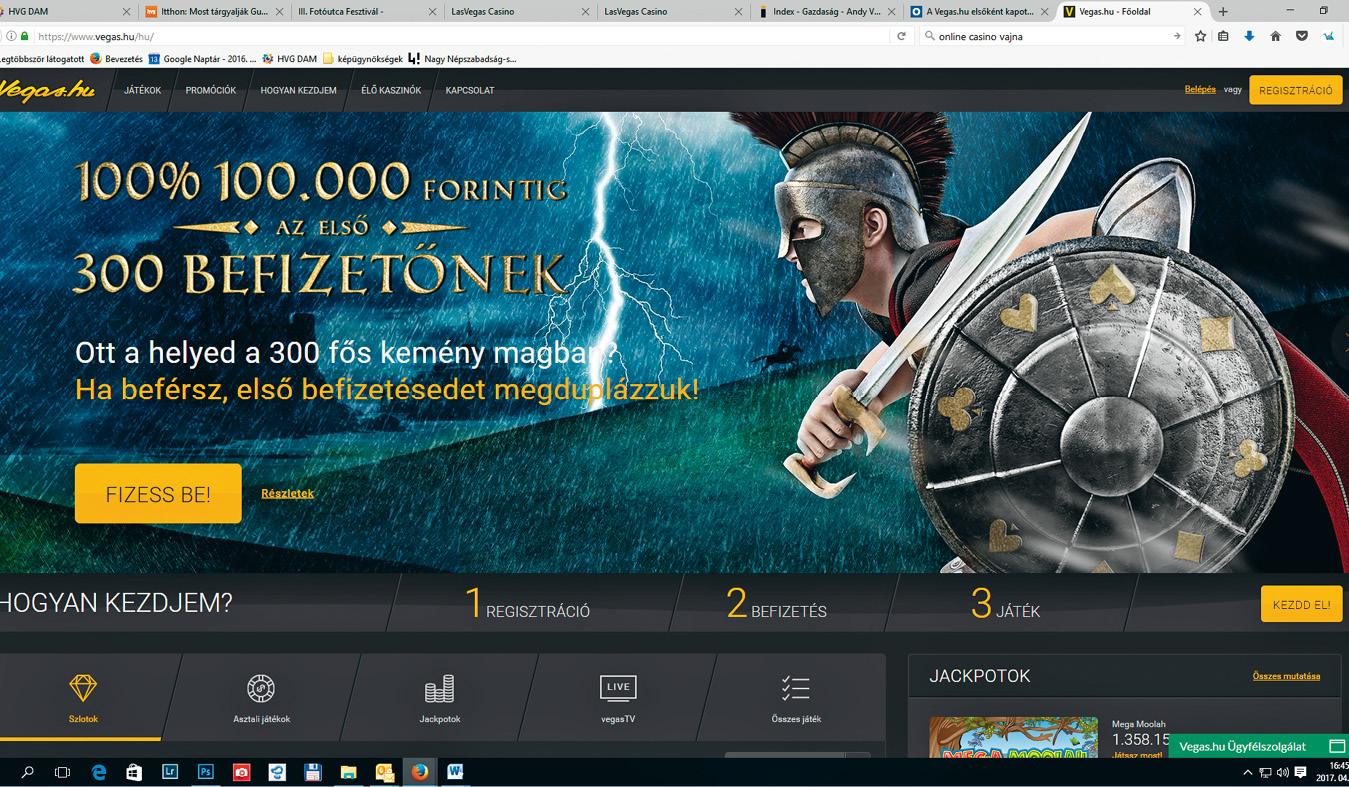
Task: Open Microsoft Edge from the taskbar
Action: (x=98, y=772)
